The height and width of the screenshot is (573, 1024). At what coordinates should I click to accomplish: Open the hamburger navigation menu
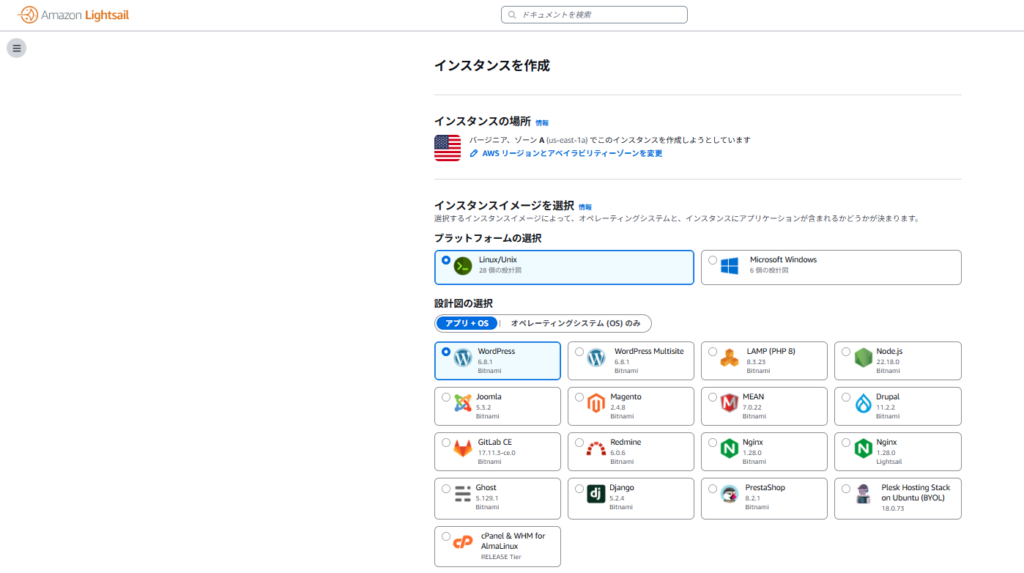[x=16, y=48]
